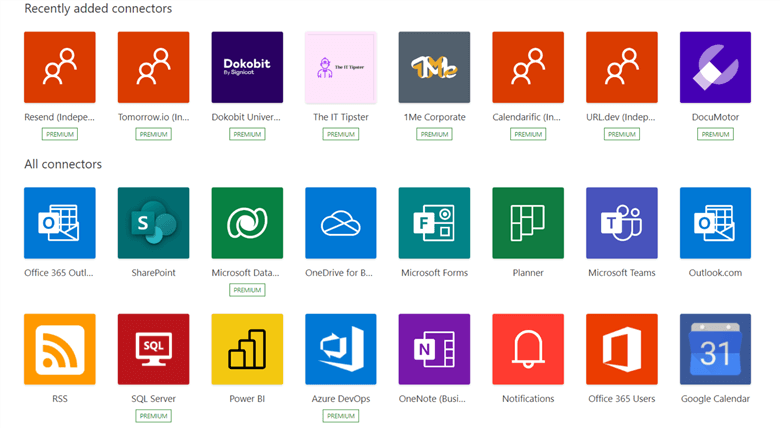Click the Outlook.com connector icon

pos(715,223)
